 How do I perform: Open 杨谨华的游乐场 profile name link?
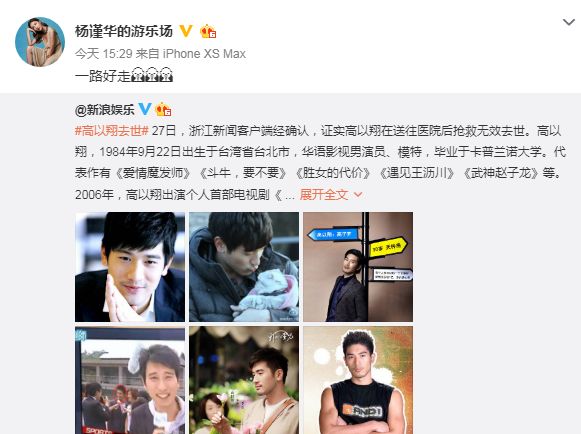coord(124,31)
